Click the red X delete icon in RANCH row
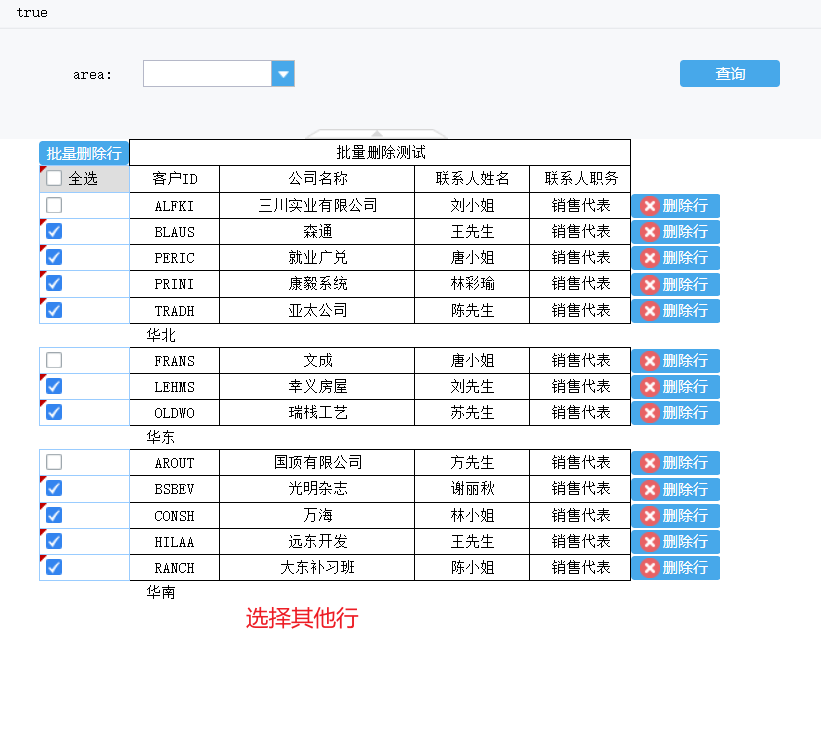821x730 pixels. click(x=650, y=568)
